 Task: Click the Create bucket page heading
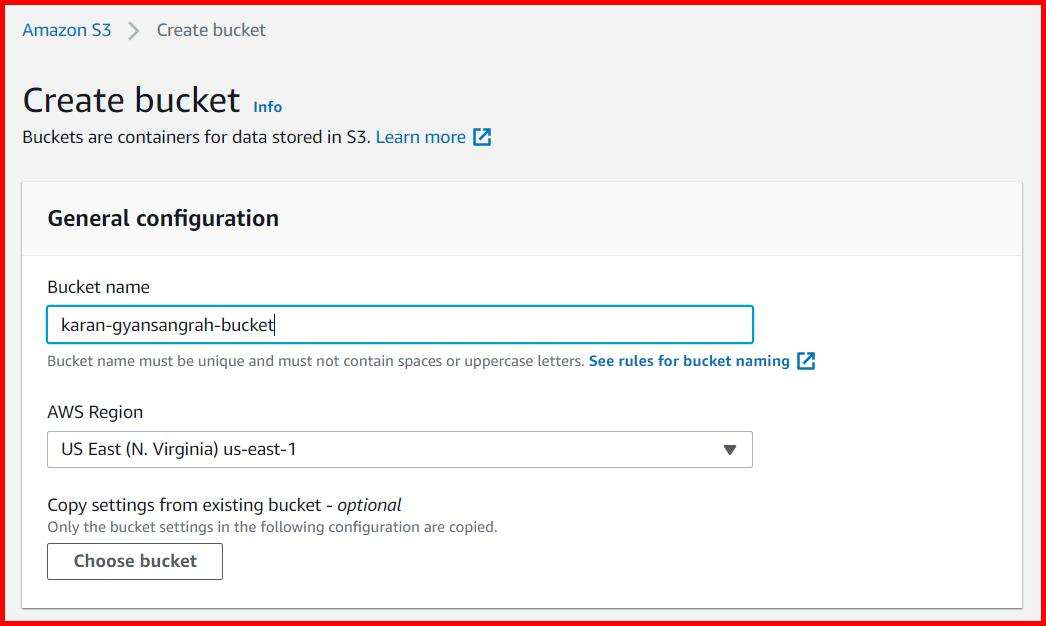pyautogui.click(x=131, y=100)
